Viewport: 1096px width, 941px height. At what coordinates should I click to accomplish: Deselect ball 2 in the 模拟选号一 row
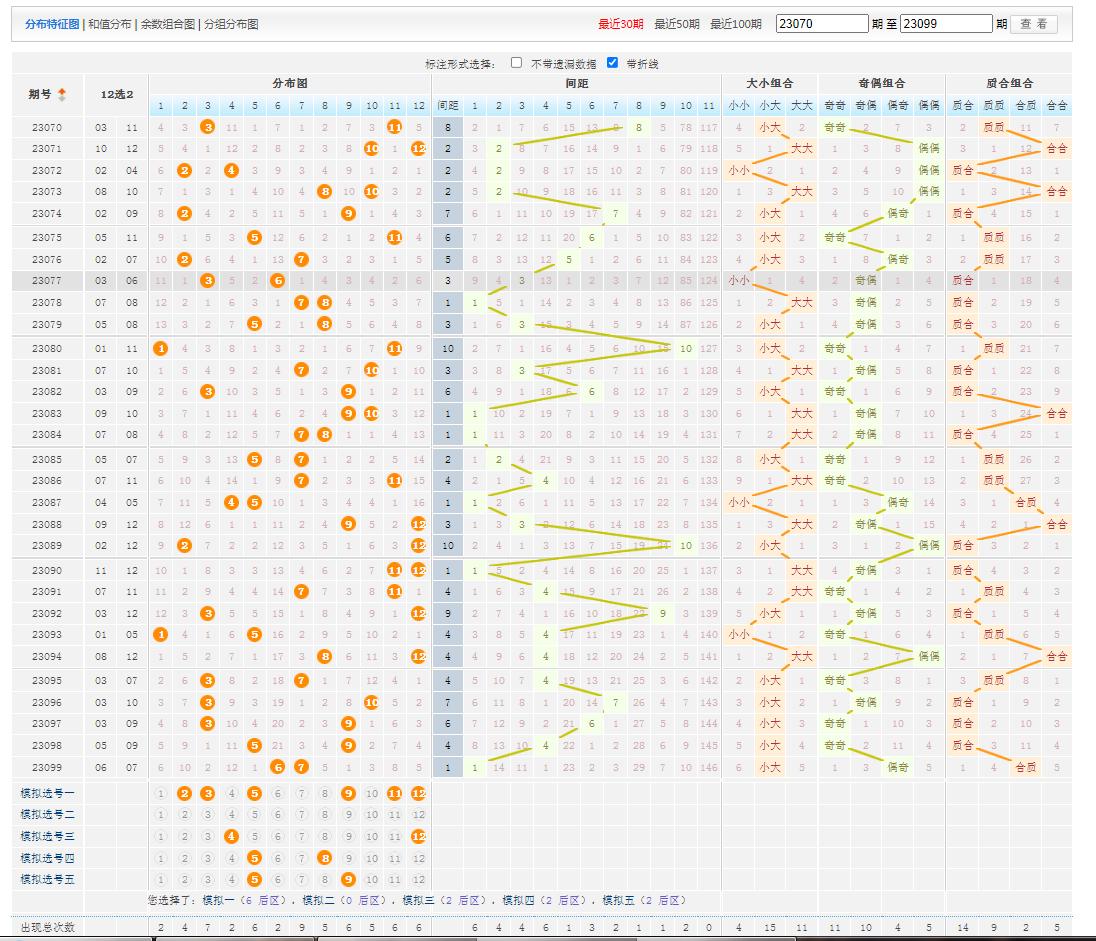pos(185,793)
